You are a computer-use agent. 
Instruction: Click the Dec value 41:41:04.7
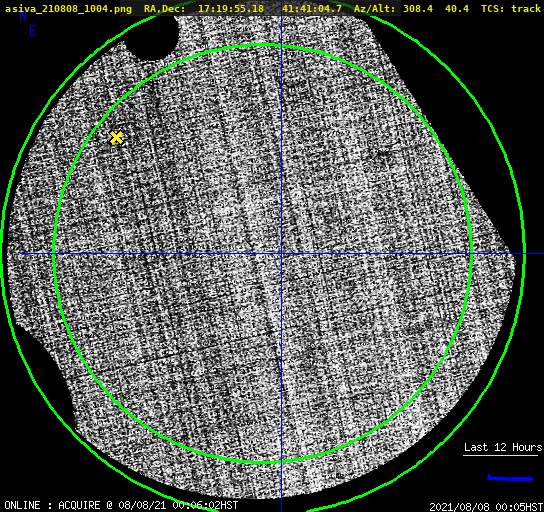tap(312, 9)
